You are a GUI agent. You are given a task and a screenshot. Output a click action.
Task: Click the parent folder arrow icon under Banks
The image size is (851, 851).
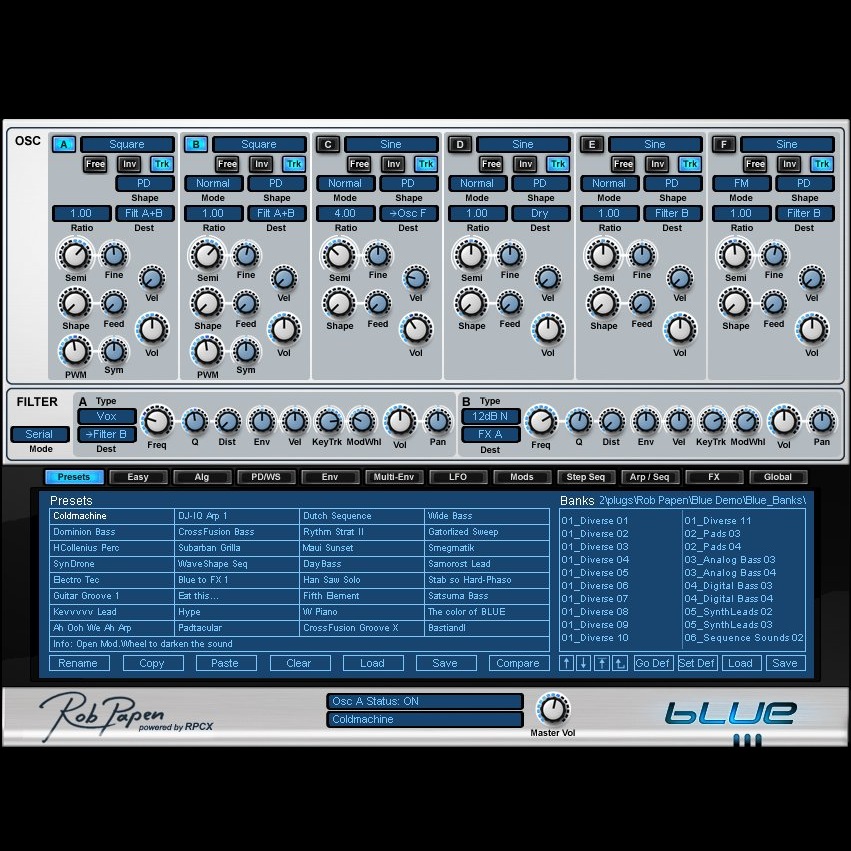pos(620,663)
